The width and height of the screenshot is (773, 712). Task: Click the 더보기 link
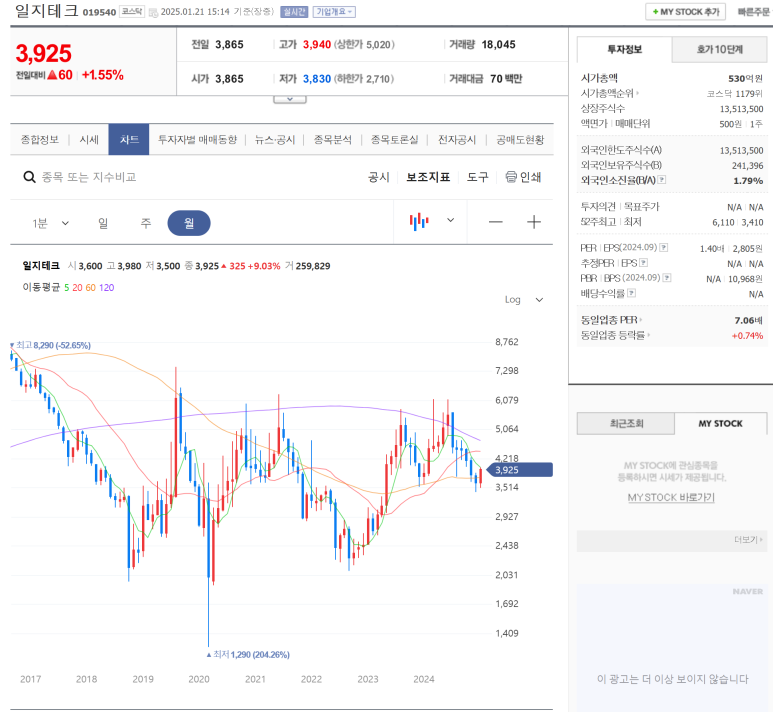748,540
